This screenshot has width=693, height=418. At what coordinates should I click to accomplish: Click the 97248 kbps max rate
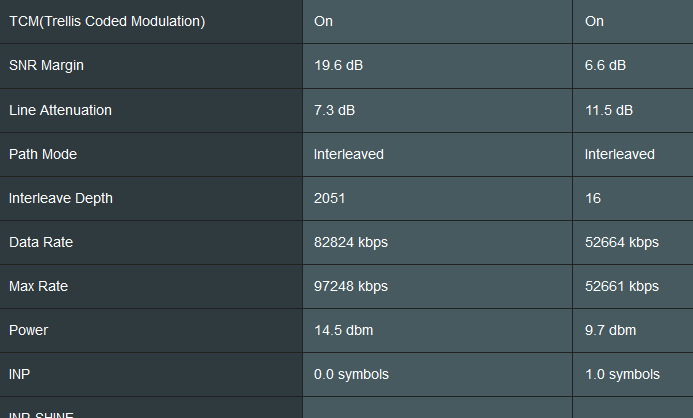point(351,287)
